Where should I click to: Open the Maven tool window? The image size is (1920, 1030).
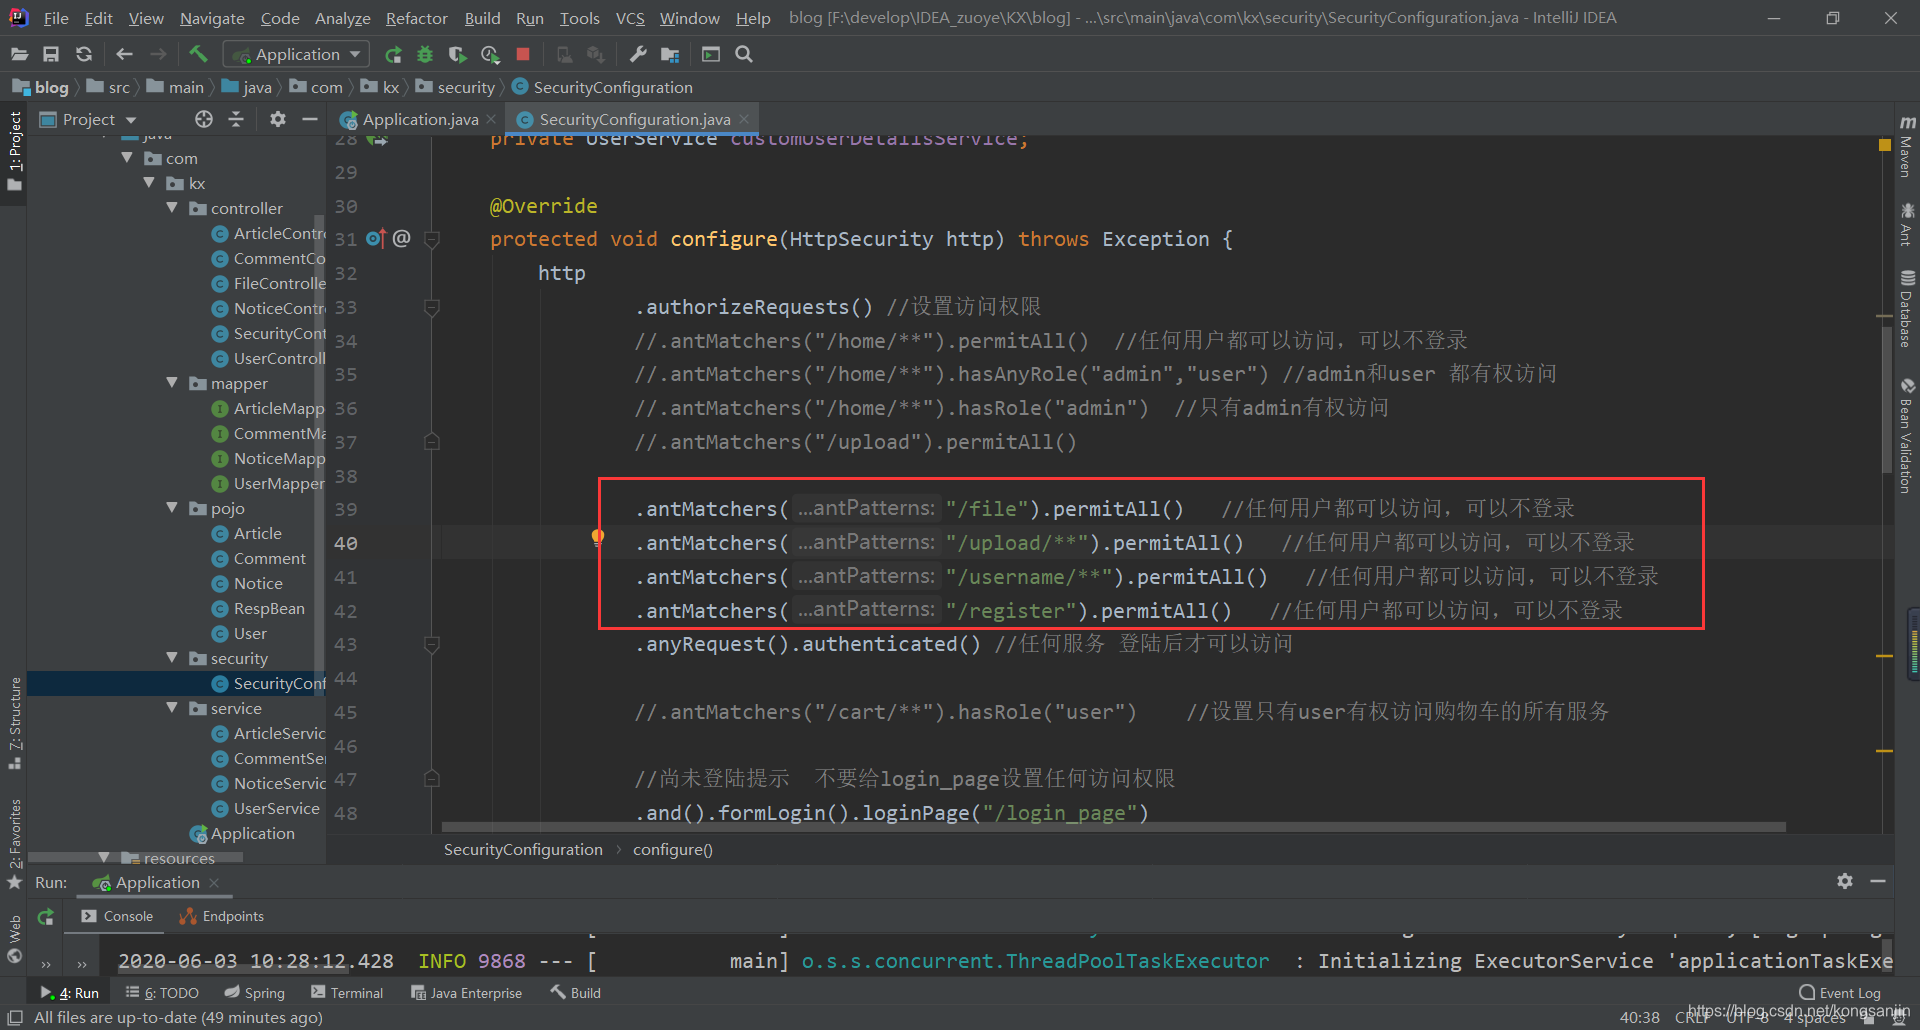tap(1907, 147)
